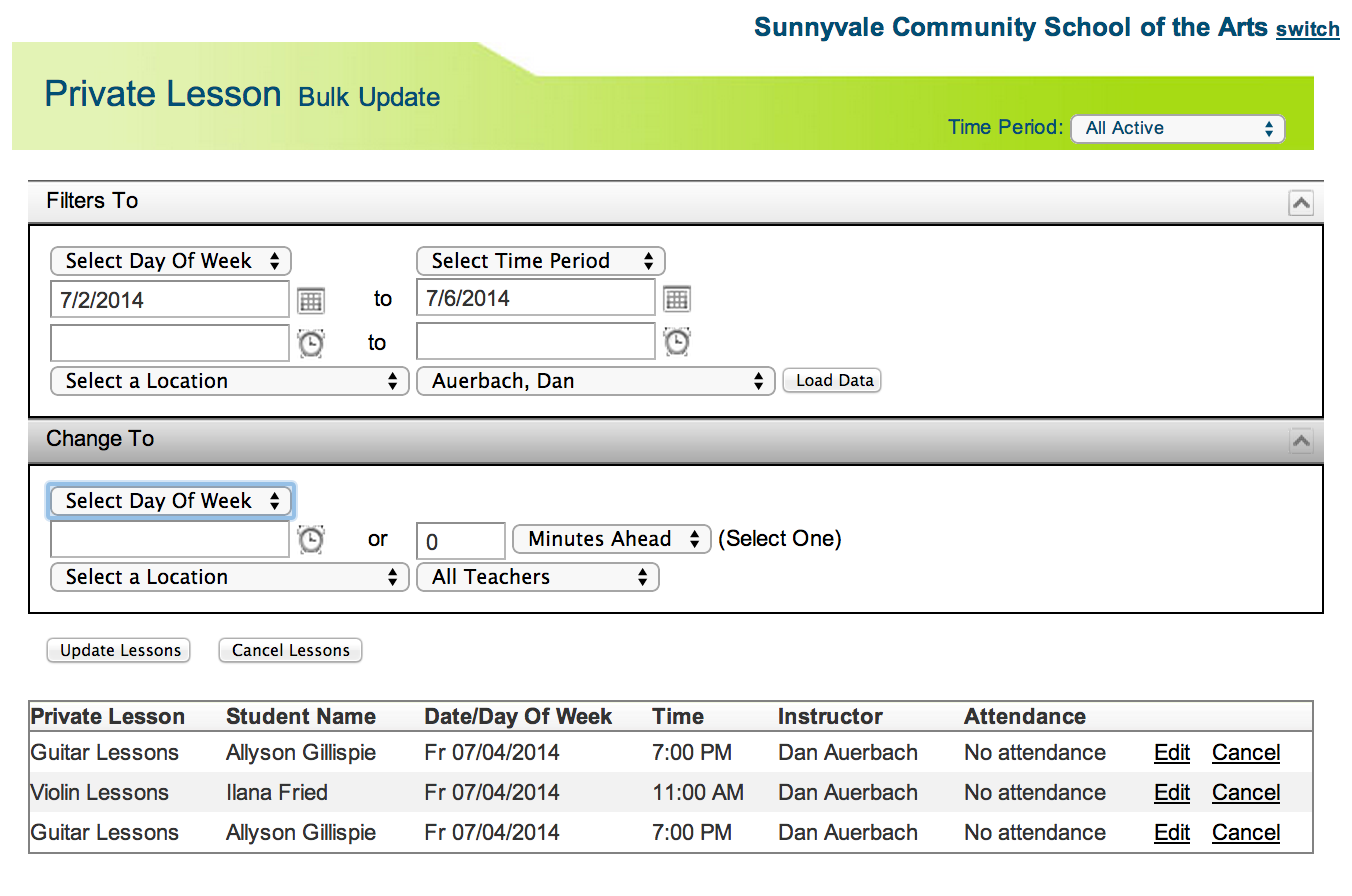The width and height of the screenshot is (1352, 896).
Task: Click the switch school link
Action: (1307, 30)
